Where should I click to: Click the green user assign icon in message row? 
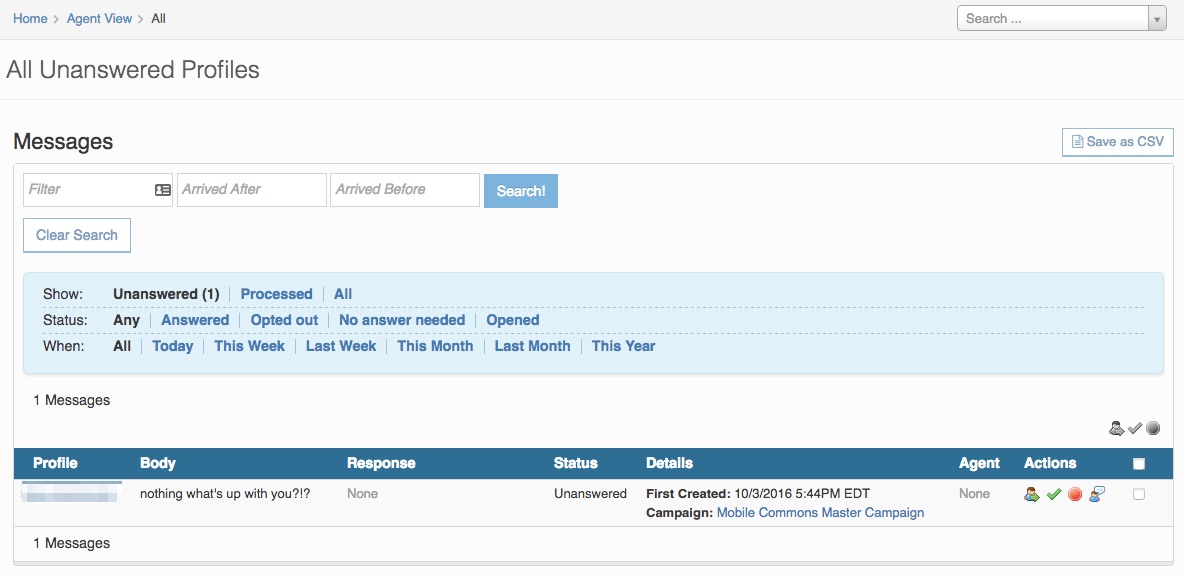pos(1031,494)
